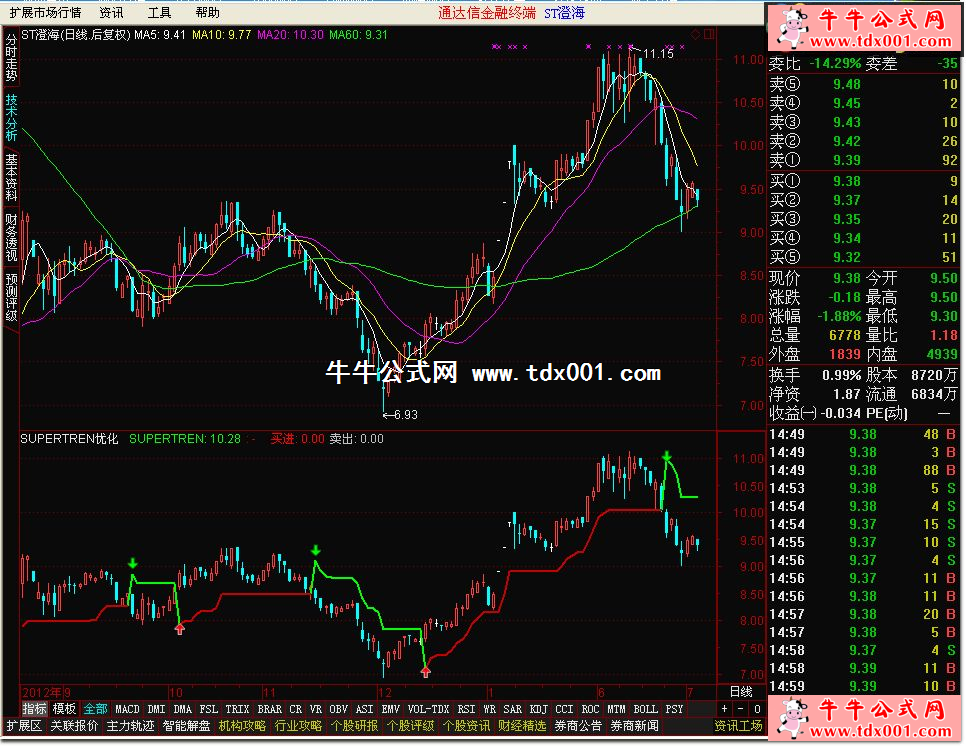Screen dimensions: 966x746
Task: Switch indicator to ASI
Action: [x=364, y=709]
